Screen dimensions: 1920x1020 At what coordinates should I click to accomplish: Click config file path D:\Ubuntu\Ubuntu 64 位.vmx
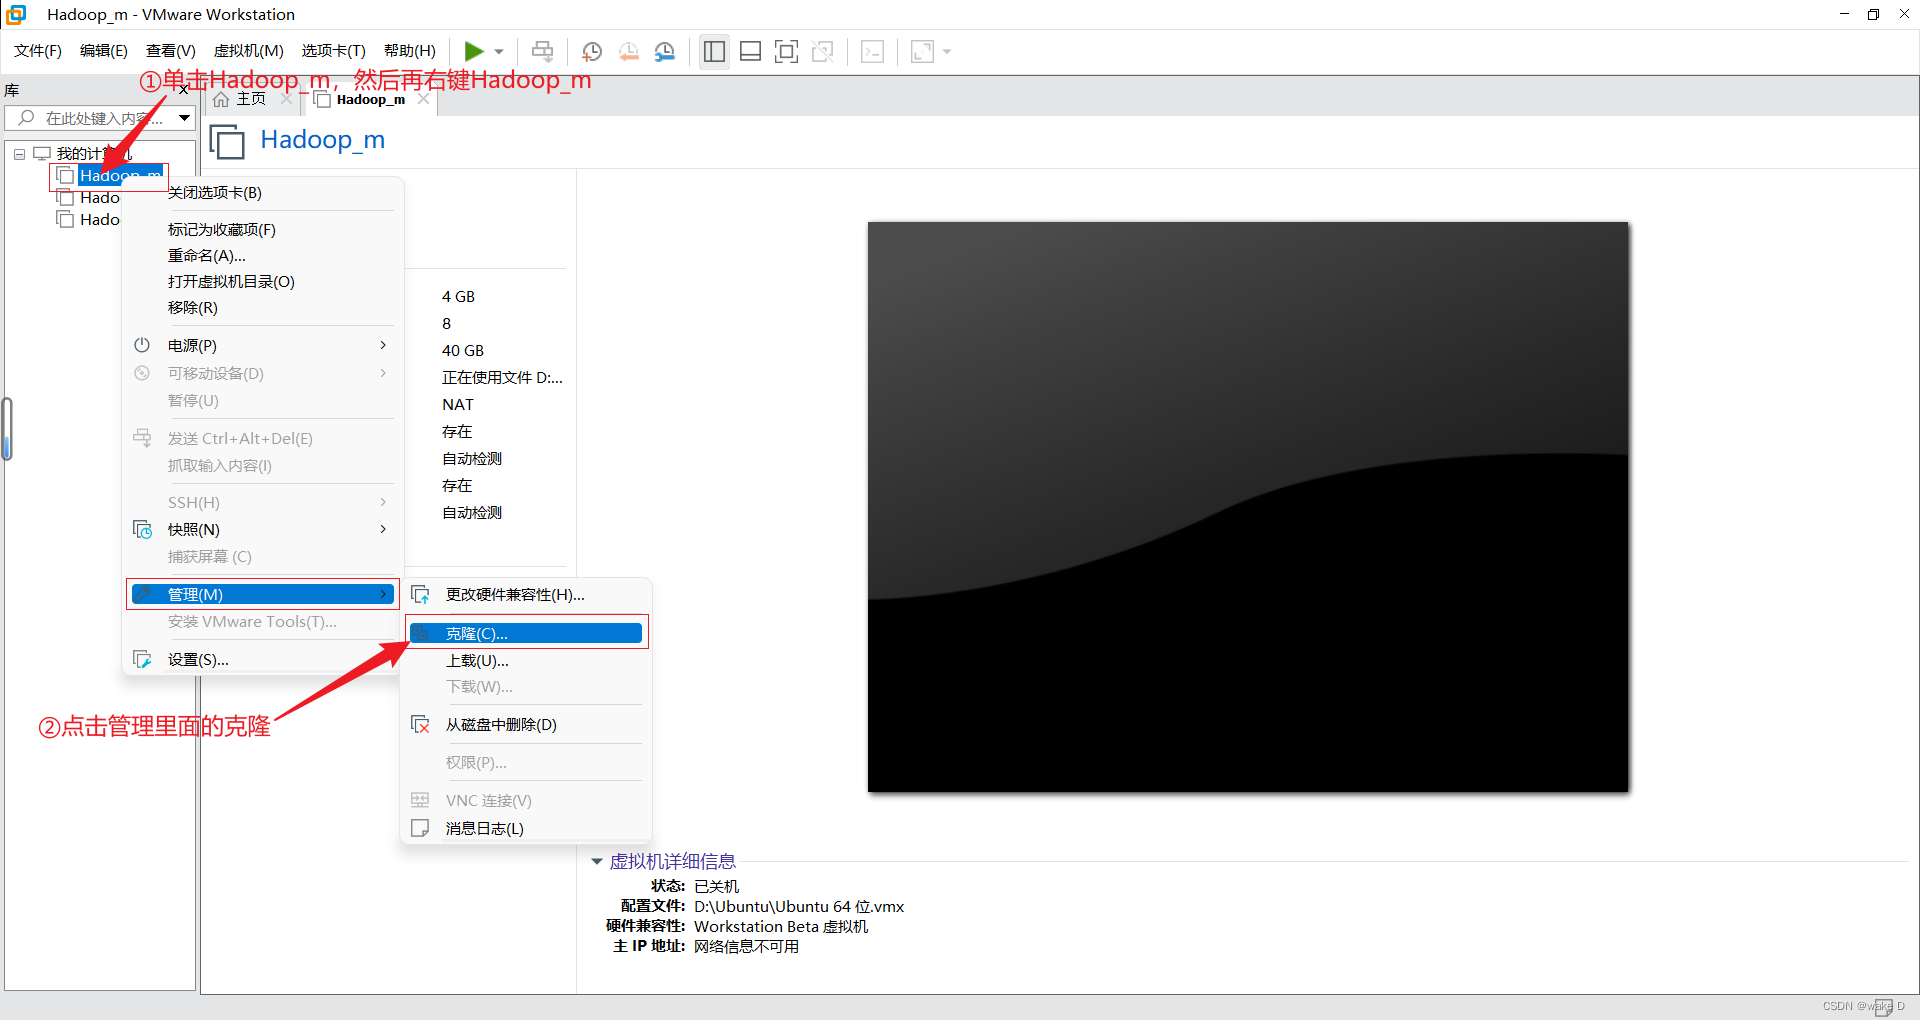click(x=799, y=907)
